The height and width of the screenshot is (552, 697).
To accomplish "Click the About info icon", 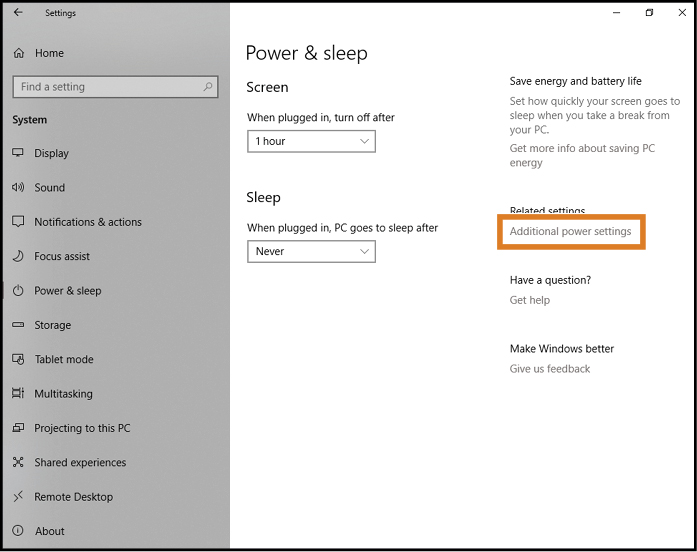I will (x=18, y=531).
